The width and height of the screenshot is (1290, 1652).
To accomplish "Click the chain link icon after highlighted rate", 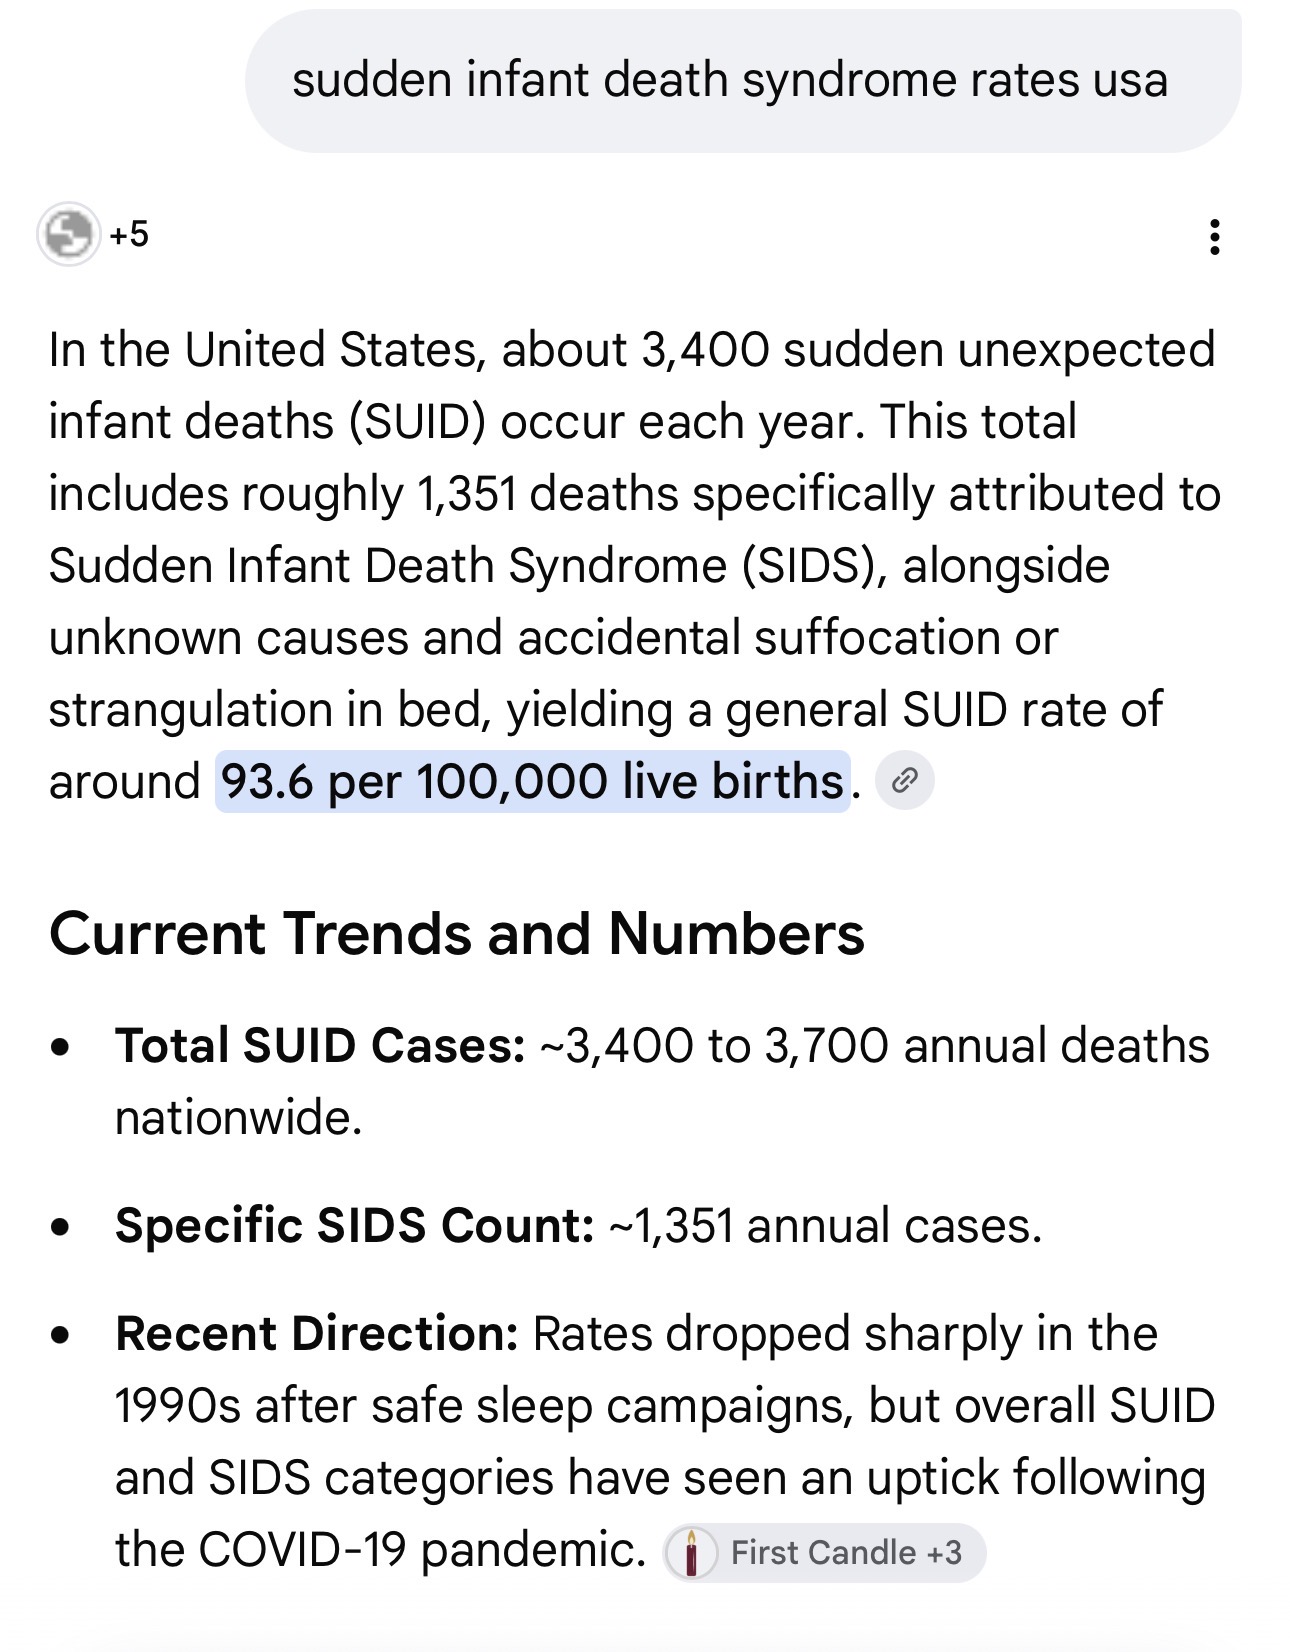I will 905,781.
